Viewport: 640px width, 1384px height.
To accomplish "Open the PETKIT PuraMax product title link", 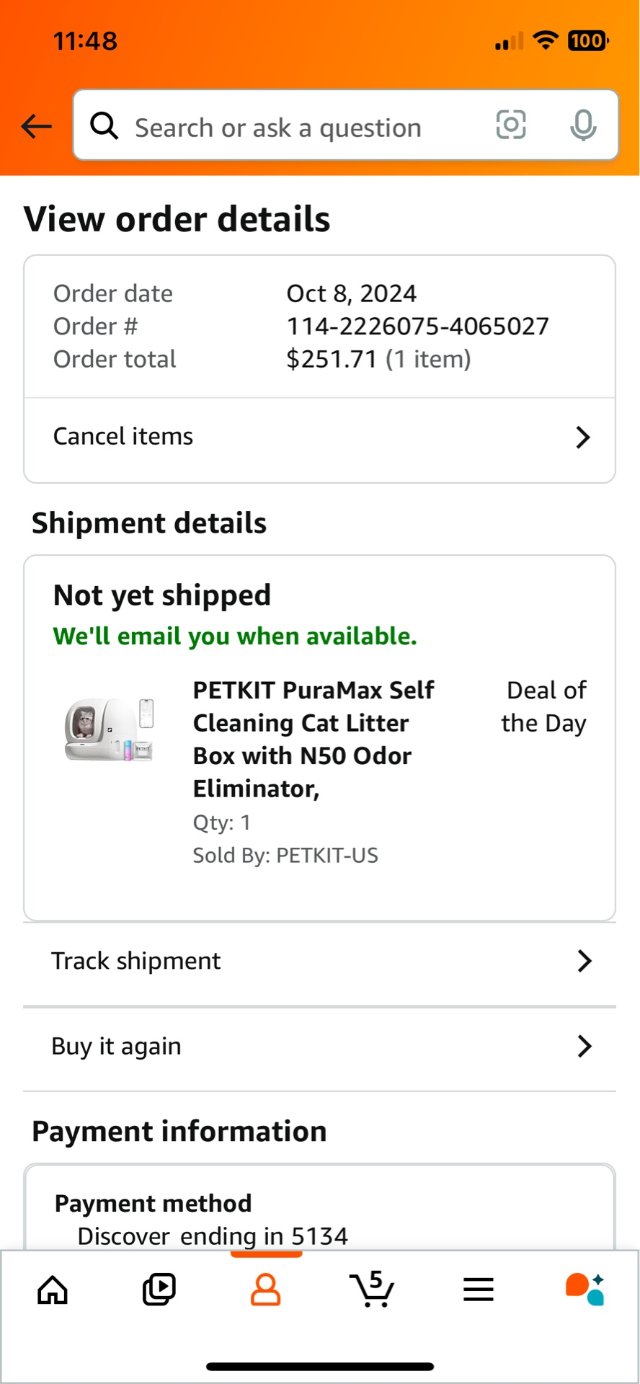I will [314, 739].
